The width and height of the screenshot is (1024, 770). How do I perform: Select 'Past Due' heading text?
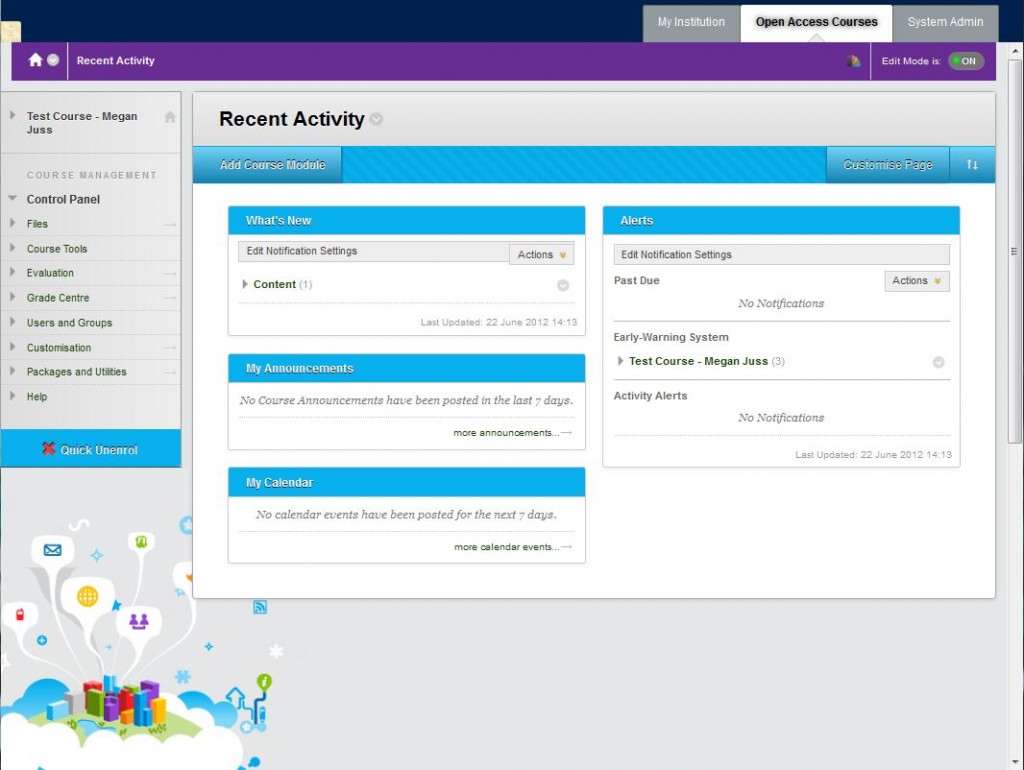636,281
